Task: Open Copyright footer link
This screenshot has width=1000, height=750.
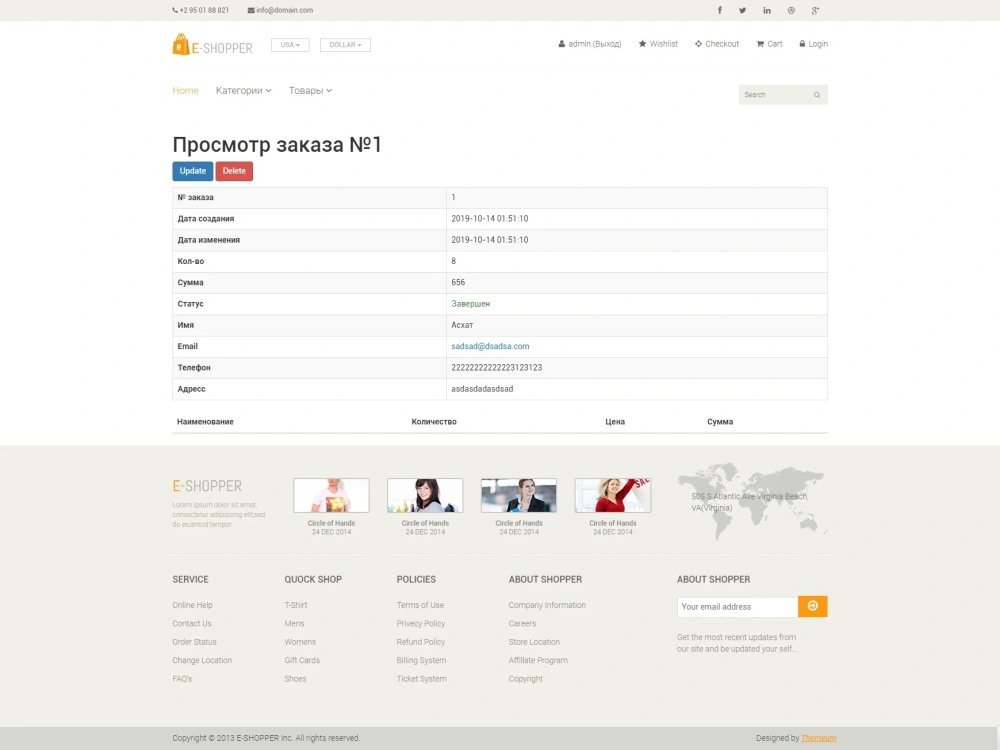Action: point(526,679)
